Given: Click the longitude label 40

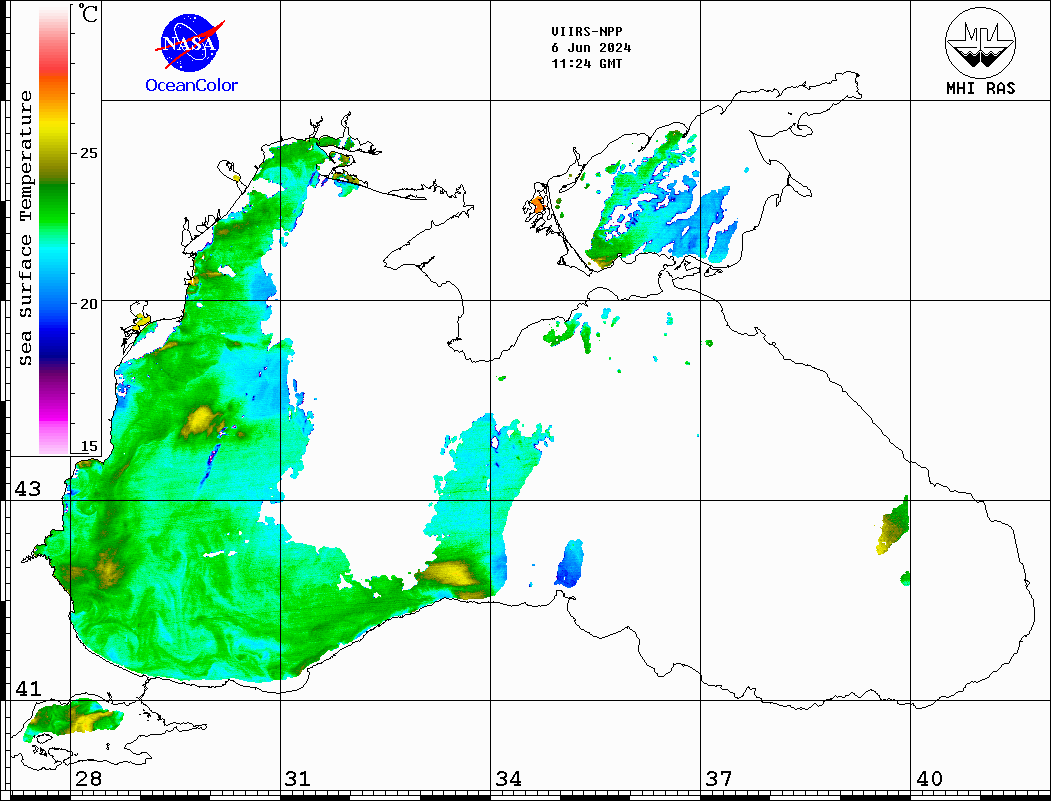Looking at the screenshot, I should coord(929,778).
